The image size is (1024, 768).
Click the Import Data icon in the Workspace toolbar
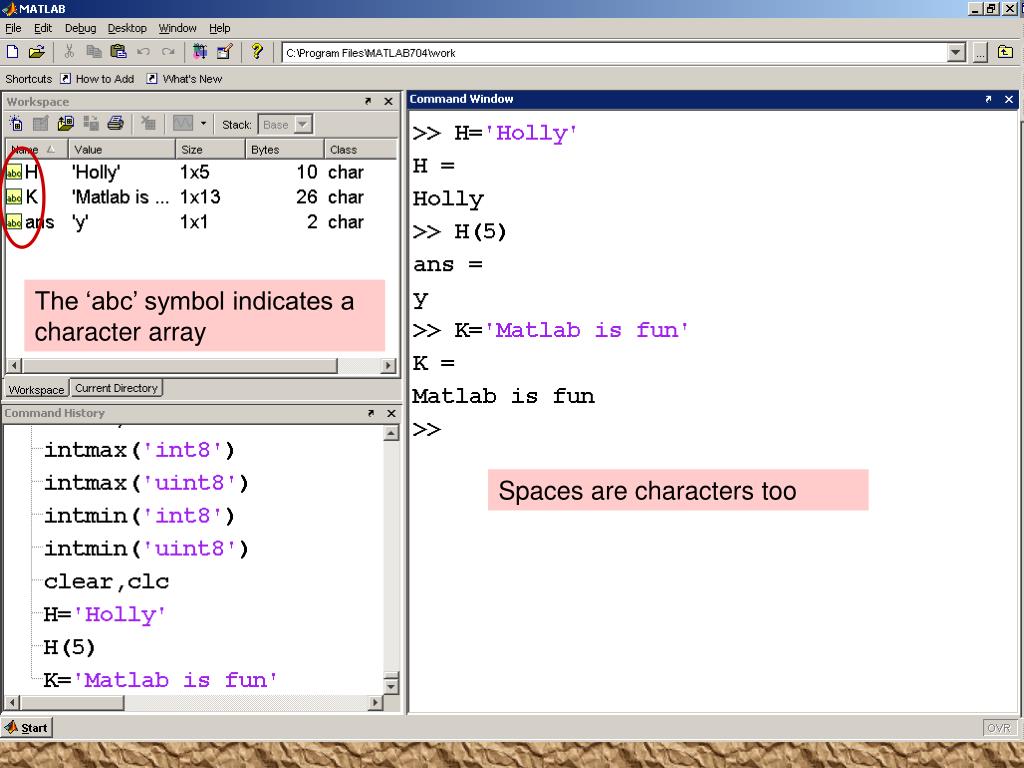pyautogui.click(x=65, y=123)
